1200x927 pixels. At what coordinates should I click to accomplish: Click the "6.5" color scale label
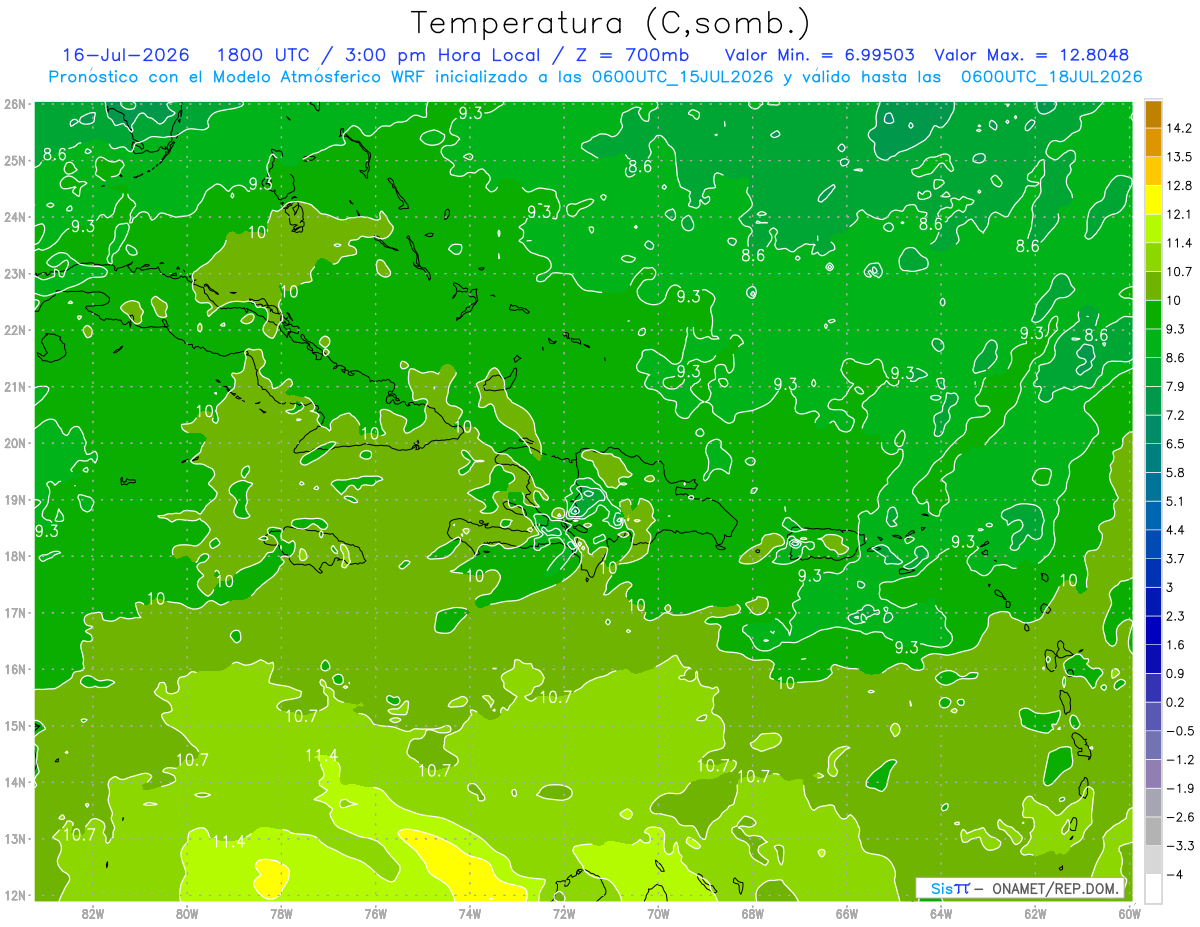(x=1176, y=444)
